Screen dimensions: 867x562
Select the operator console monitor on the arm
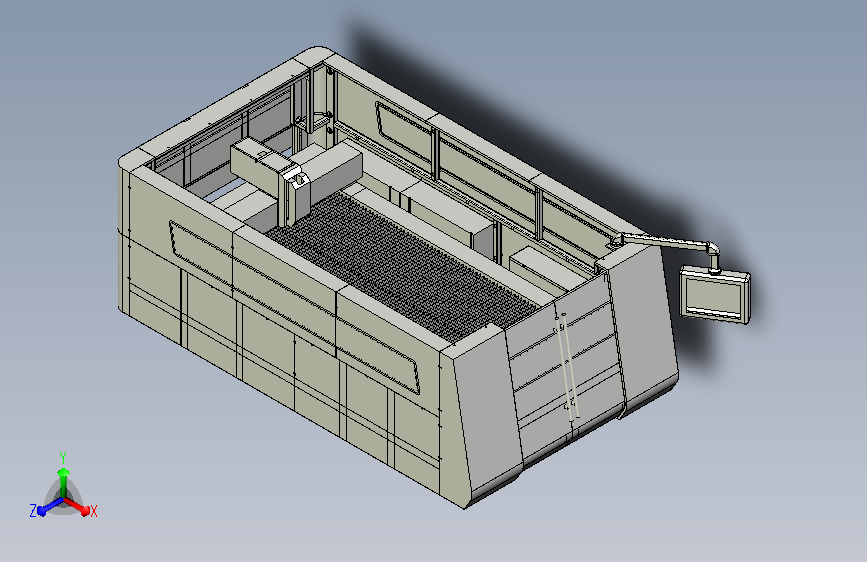[714, 295]
